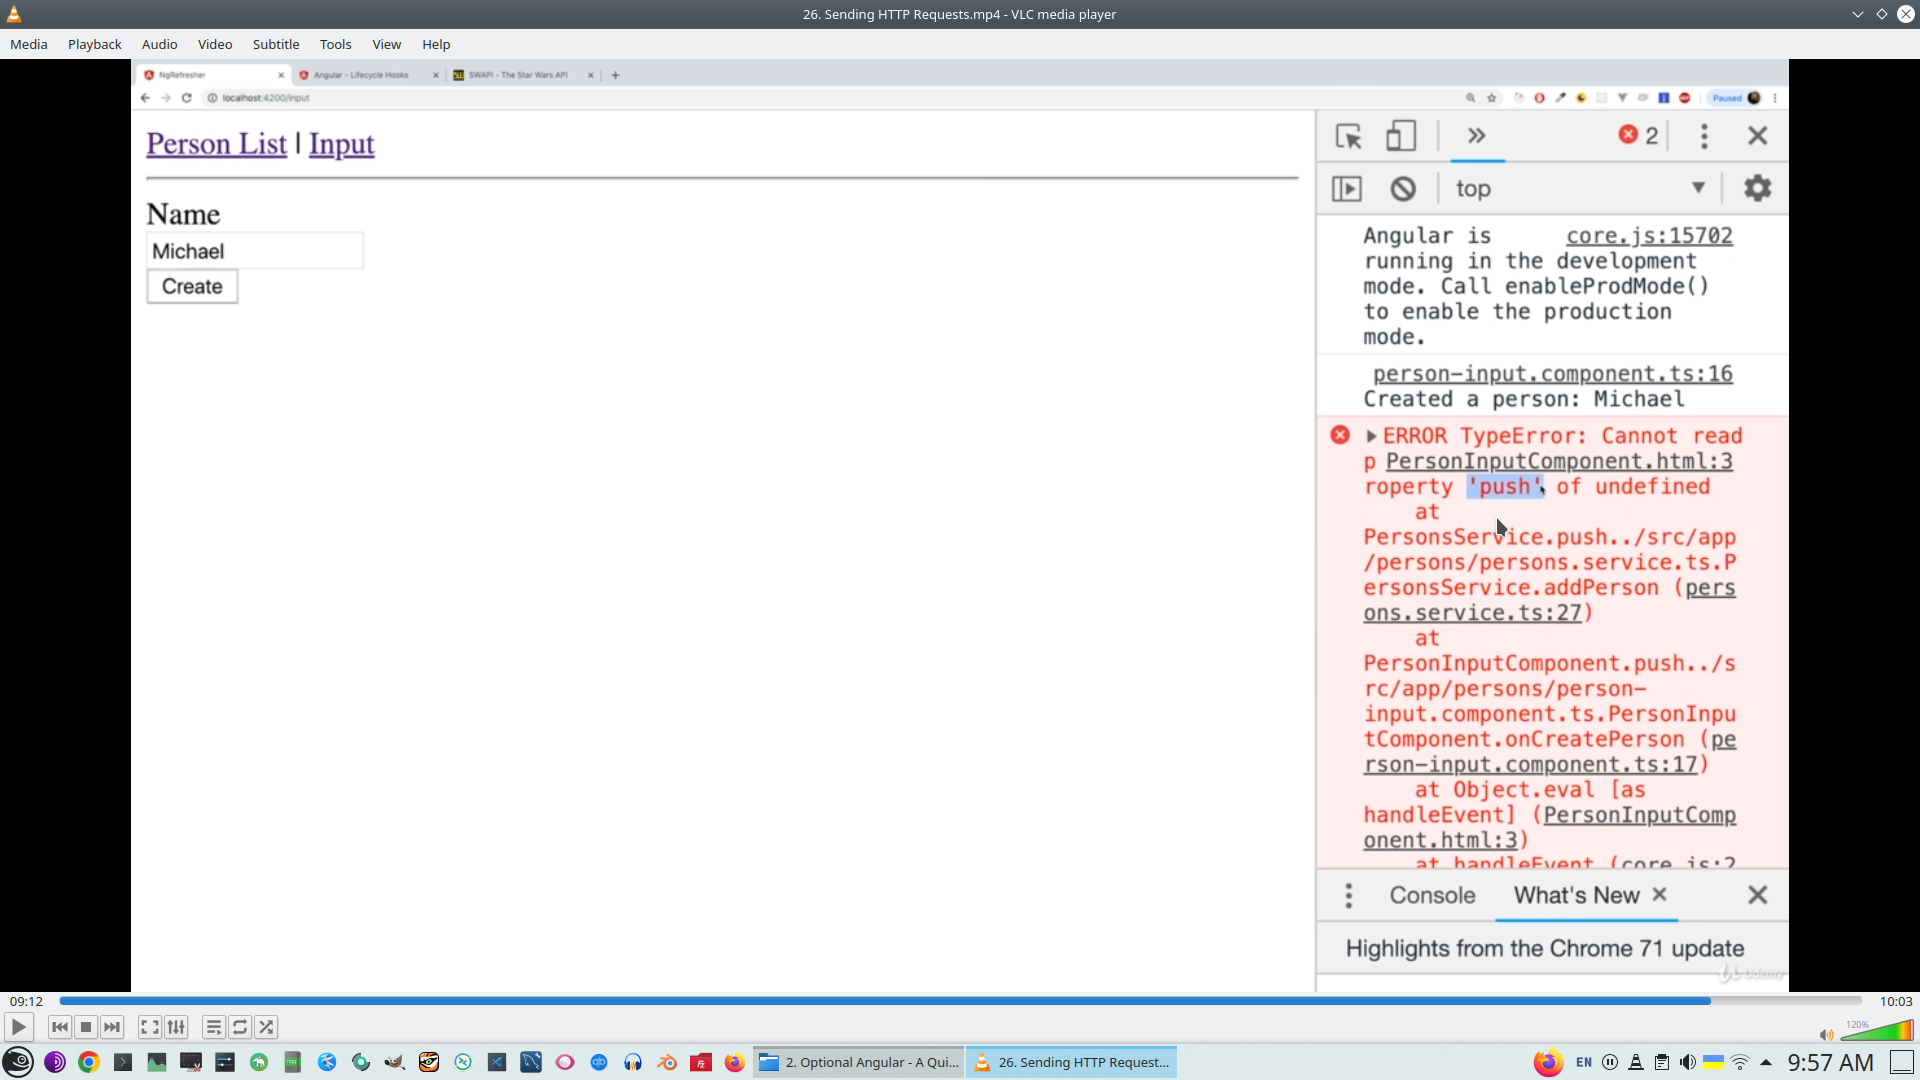Click the previous media button
The image size is (1920, 1080).
click(60, 1027)
